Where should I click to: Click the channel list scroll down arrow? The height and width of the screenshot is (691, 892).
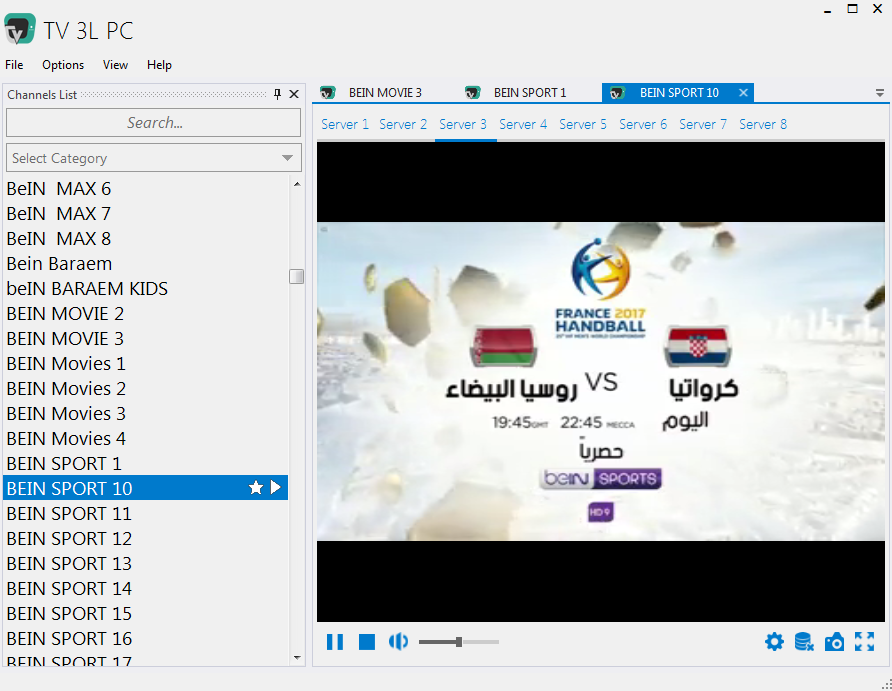[297, 658]
